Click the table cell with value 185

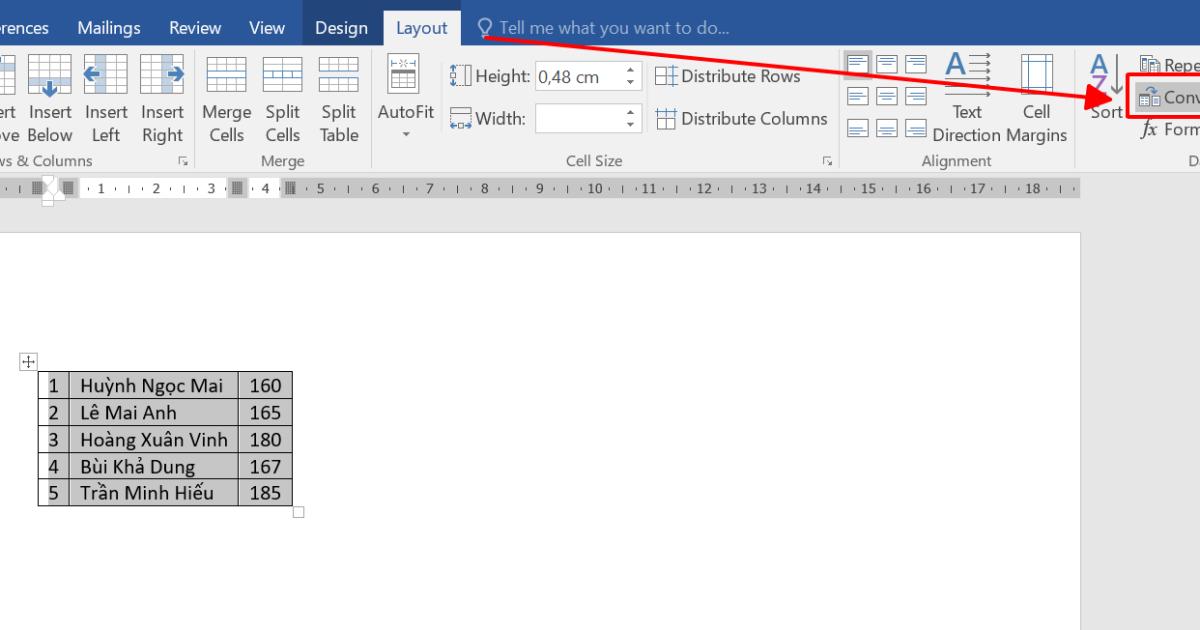tap(265, 492)
